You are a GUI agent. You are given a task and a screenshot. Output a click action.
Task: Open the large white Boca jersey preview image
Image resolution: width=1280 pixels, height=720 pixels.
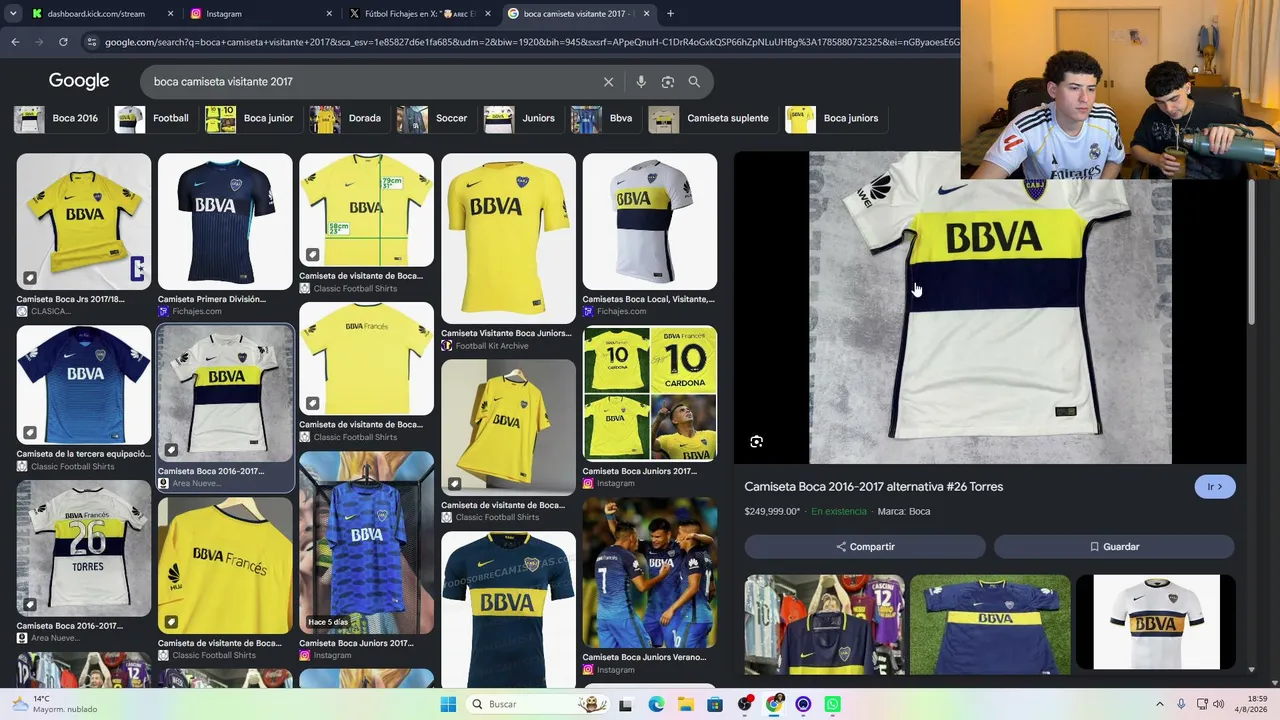click(990, 308)
